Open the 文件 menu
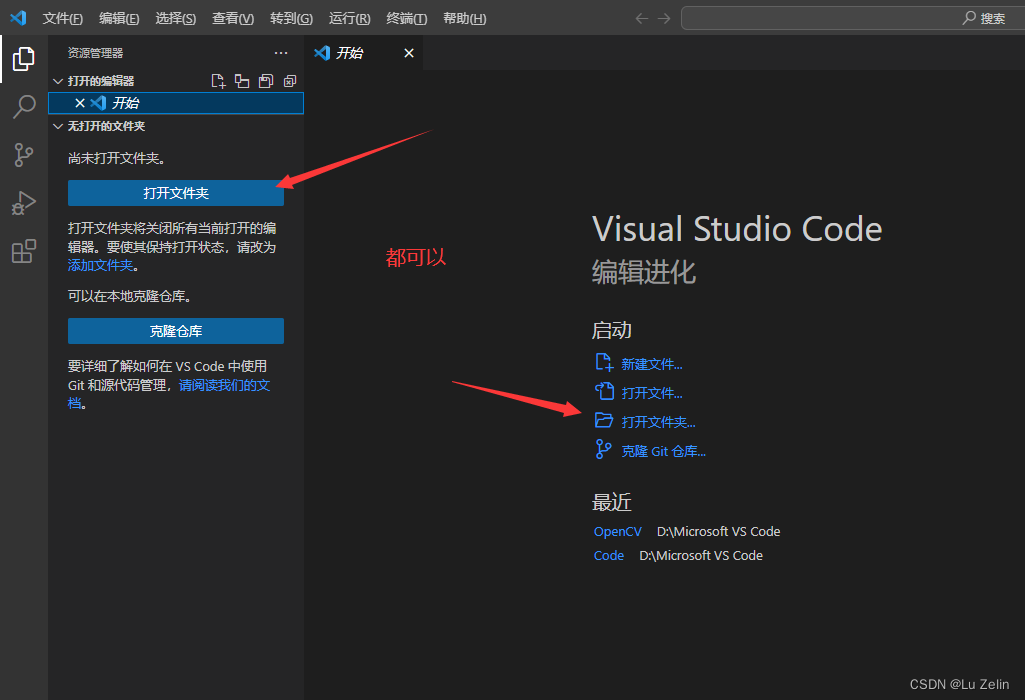The height and width of the screenshot is (700, 1025). tap(62, 17)
